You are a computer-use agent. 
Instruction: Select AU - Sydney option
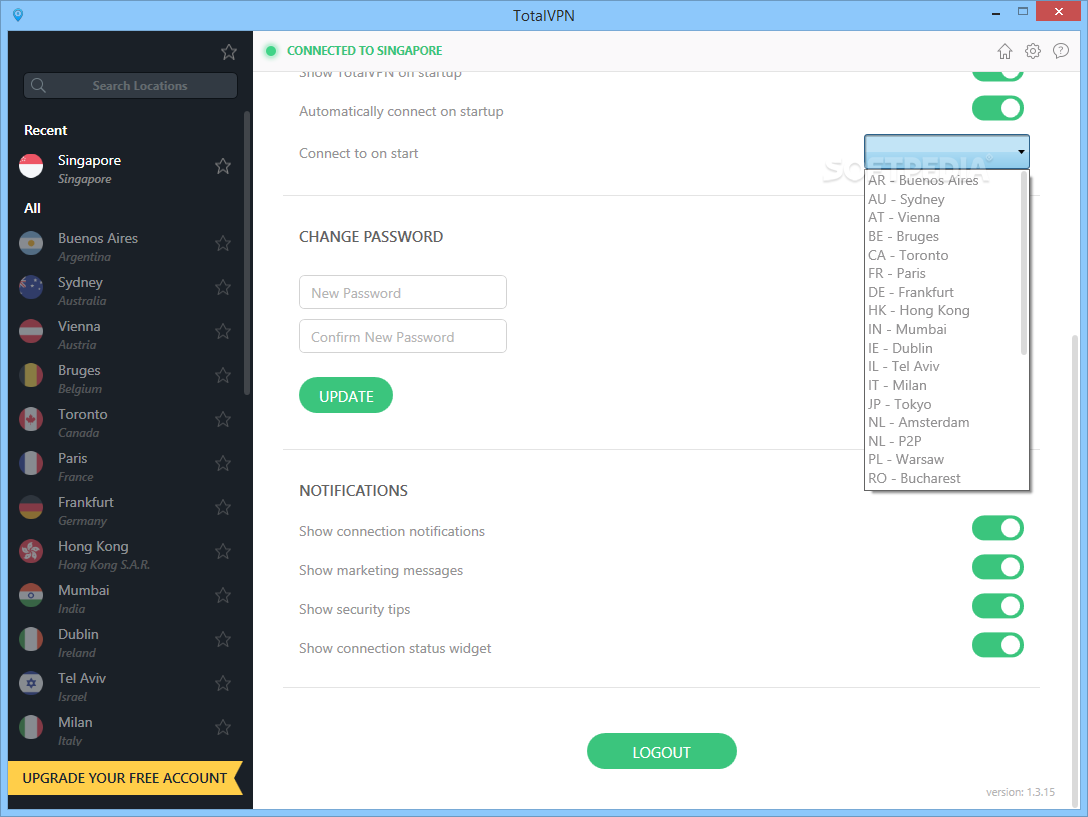[x=943, y=199]
